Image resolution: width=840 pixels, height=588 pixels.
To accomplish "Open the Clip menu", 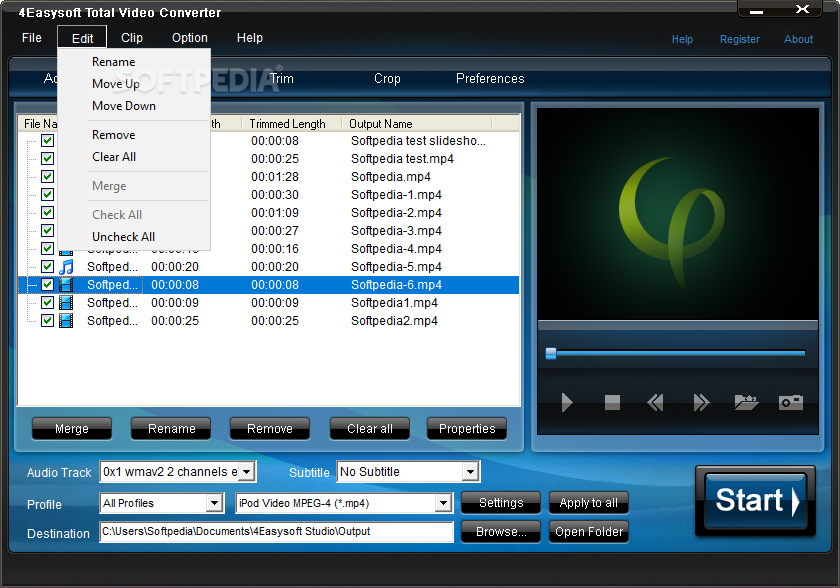I will pyautogui.click(x=132, y=38).
